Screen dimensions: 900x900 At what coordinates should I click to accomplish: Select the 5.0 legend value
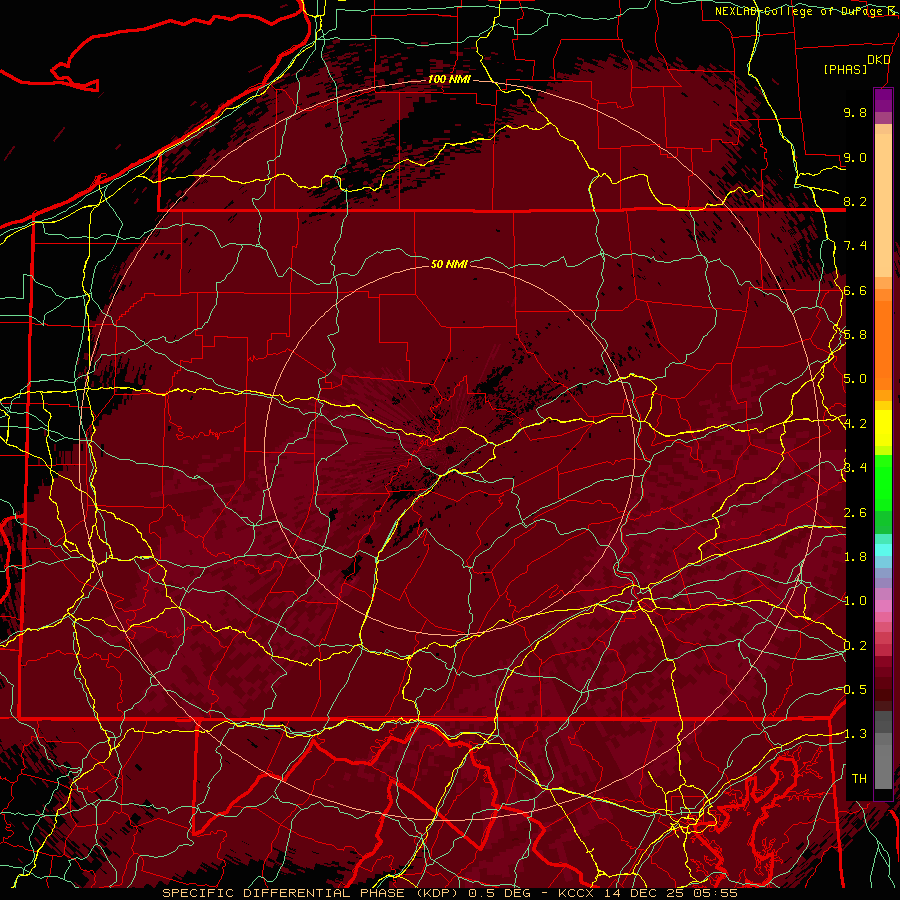tap(855, 379)
